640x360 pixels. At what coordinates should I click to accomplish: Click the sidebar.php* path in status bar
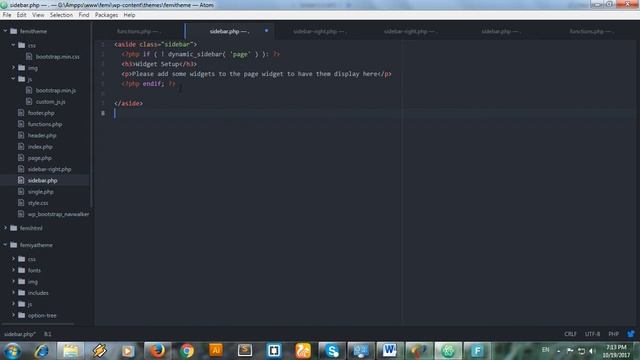pos(20,334)
